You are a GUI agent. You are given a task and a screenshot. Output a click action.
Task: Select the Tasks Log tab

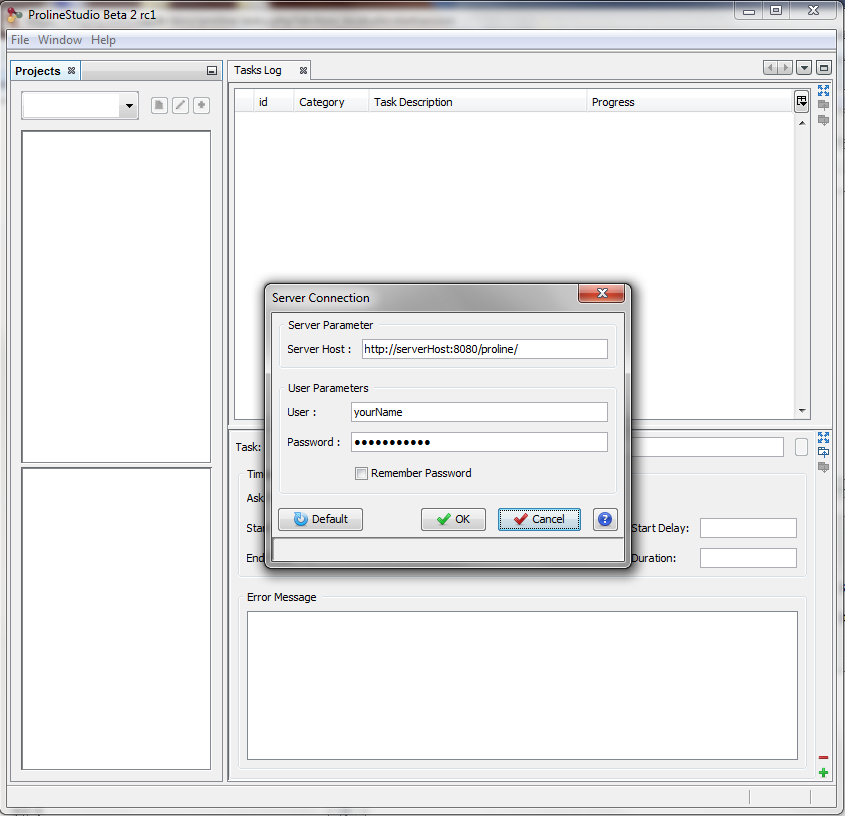258,70
